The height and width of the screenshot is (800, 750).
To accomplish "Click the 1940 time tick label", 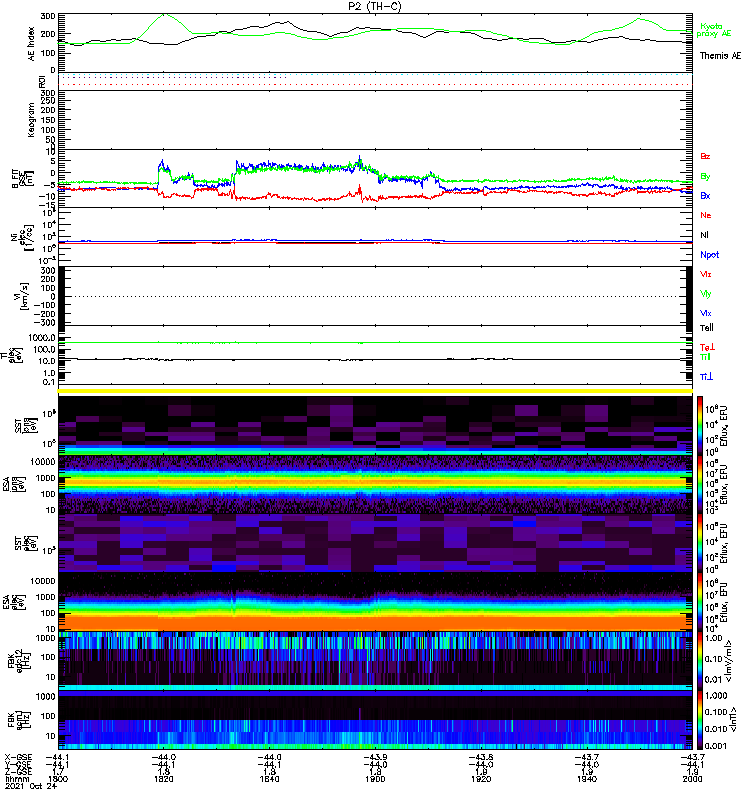I will pos(587,779).
